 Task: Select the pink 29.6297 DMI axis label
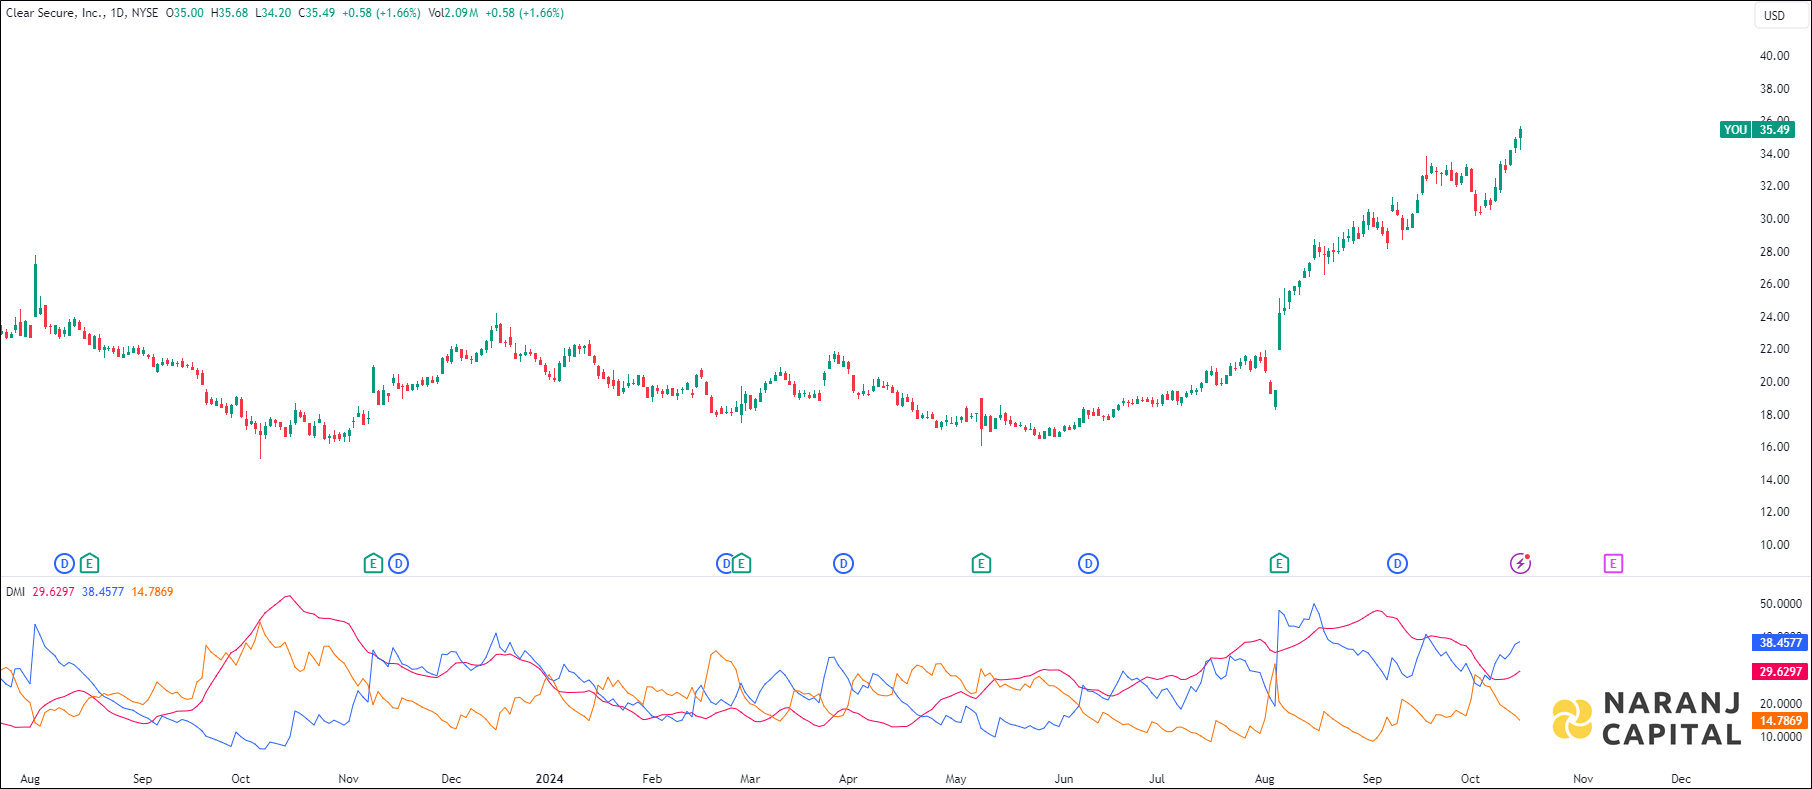coord(1780,672)
